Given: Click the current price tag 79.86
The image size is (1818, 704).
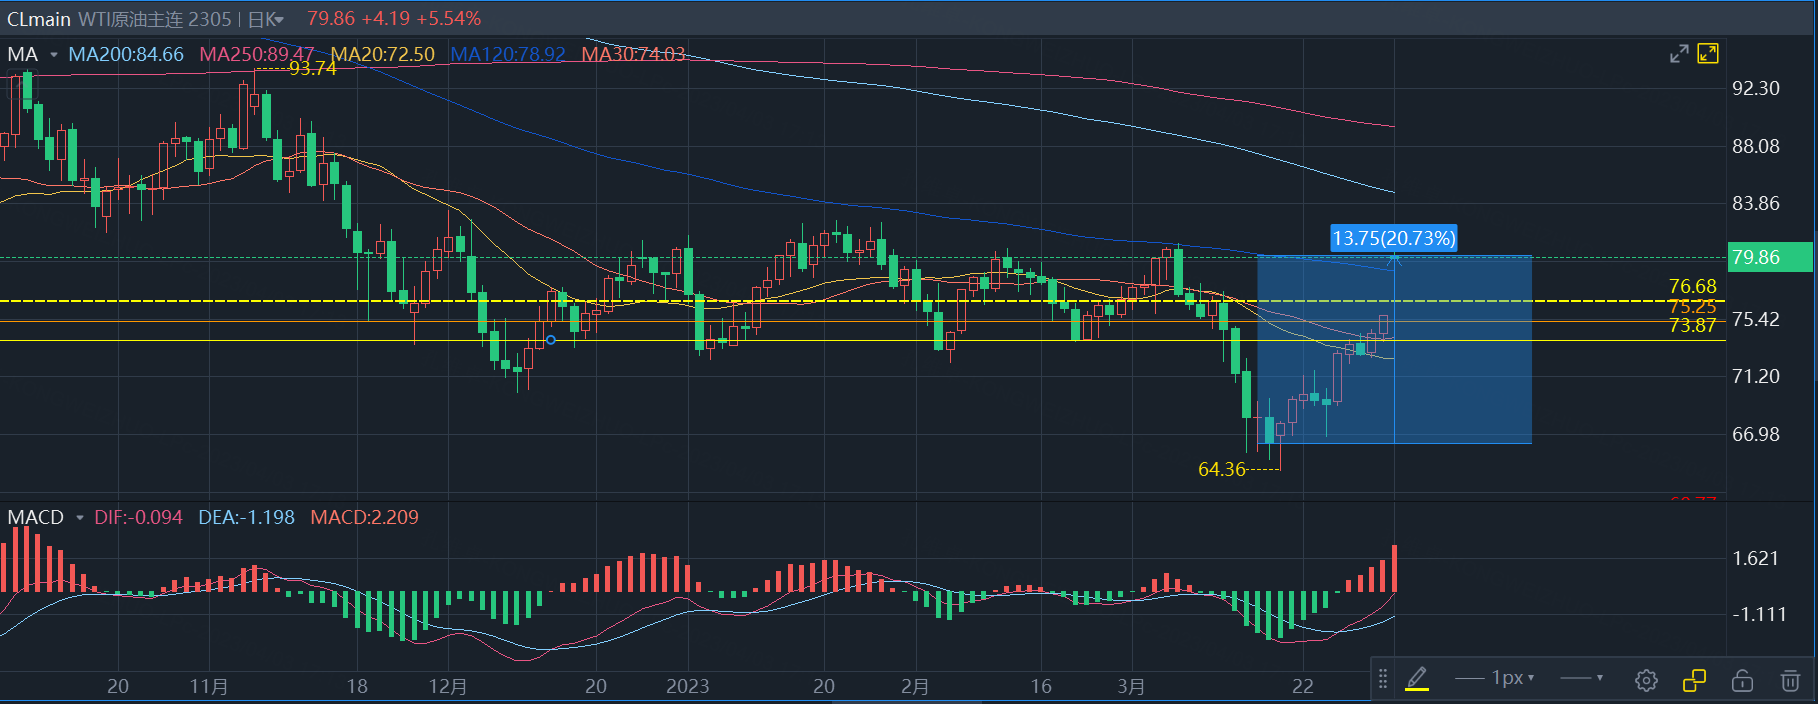Looking at the screenshot, I should 1769,257.
